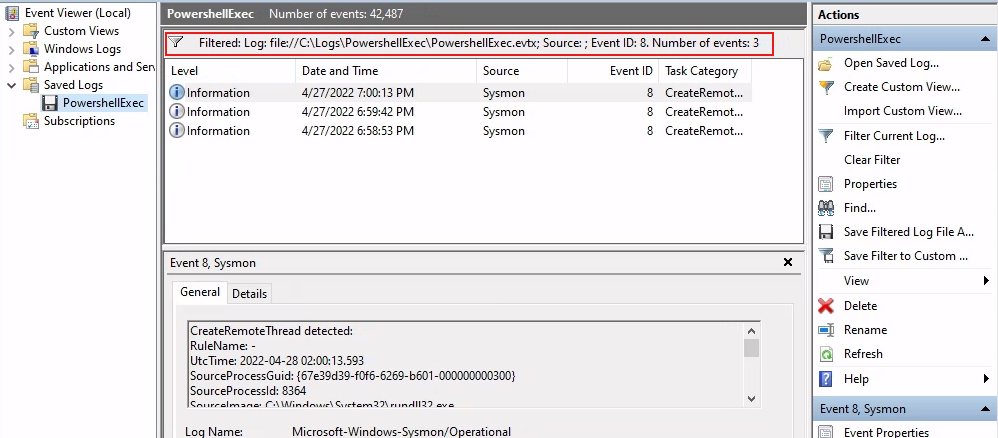Click the CreateRemoteThread detected line
The image size is (998, 438).
tap(271, 330)
